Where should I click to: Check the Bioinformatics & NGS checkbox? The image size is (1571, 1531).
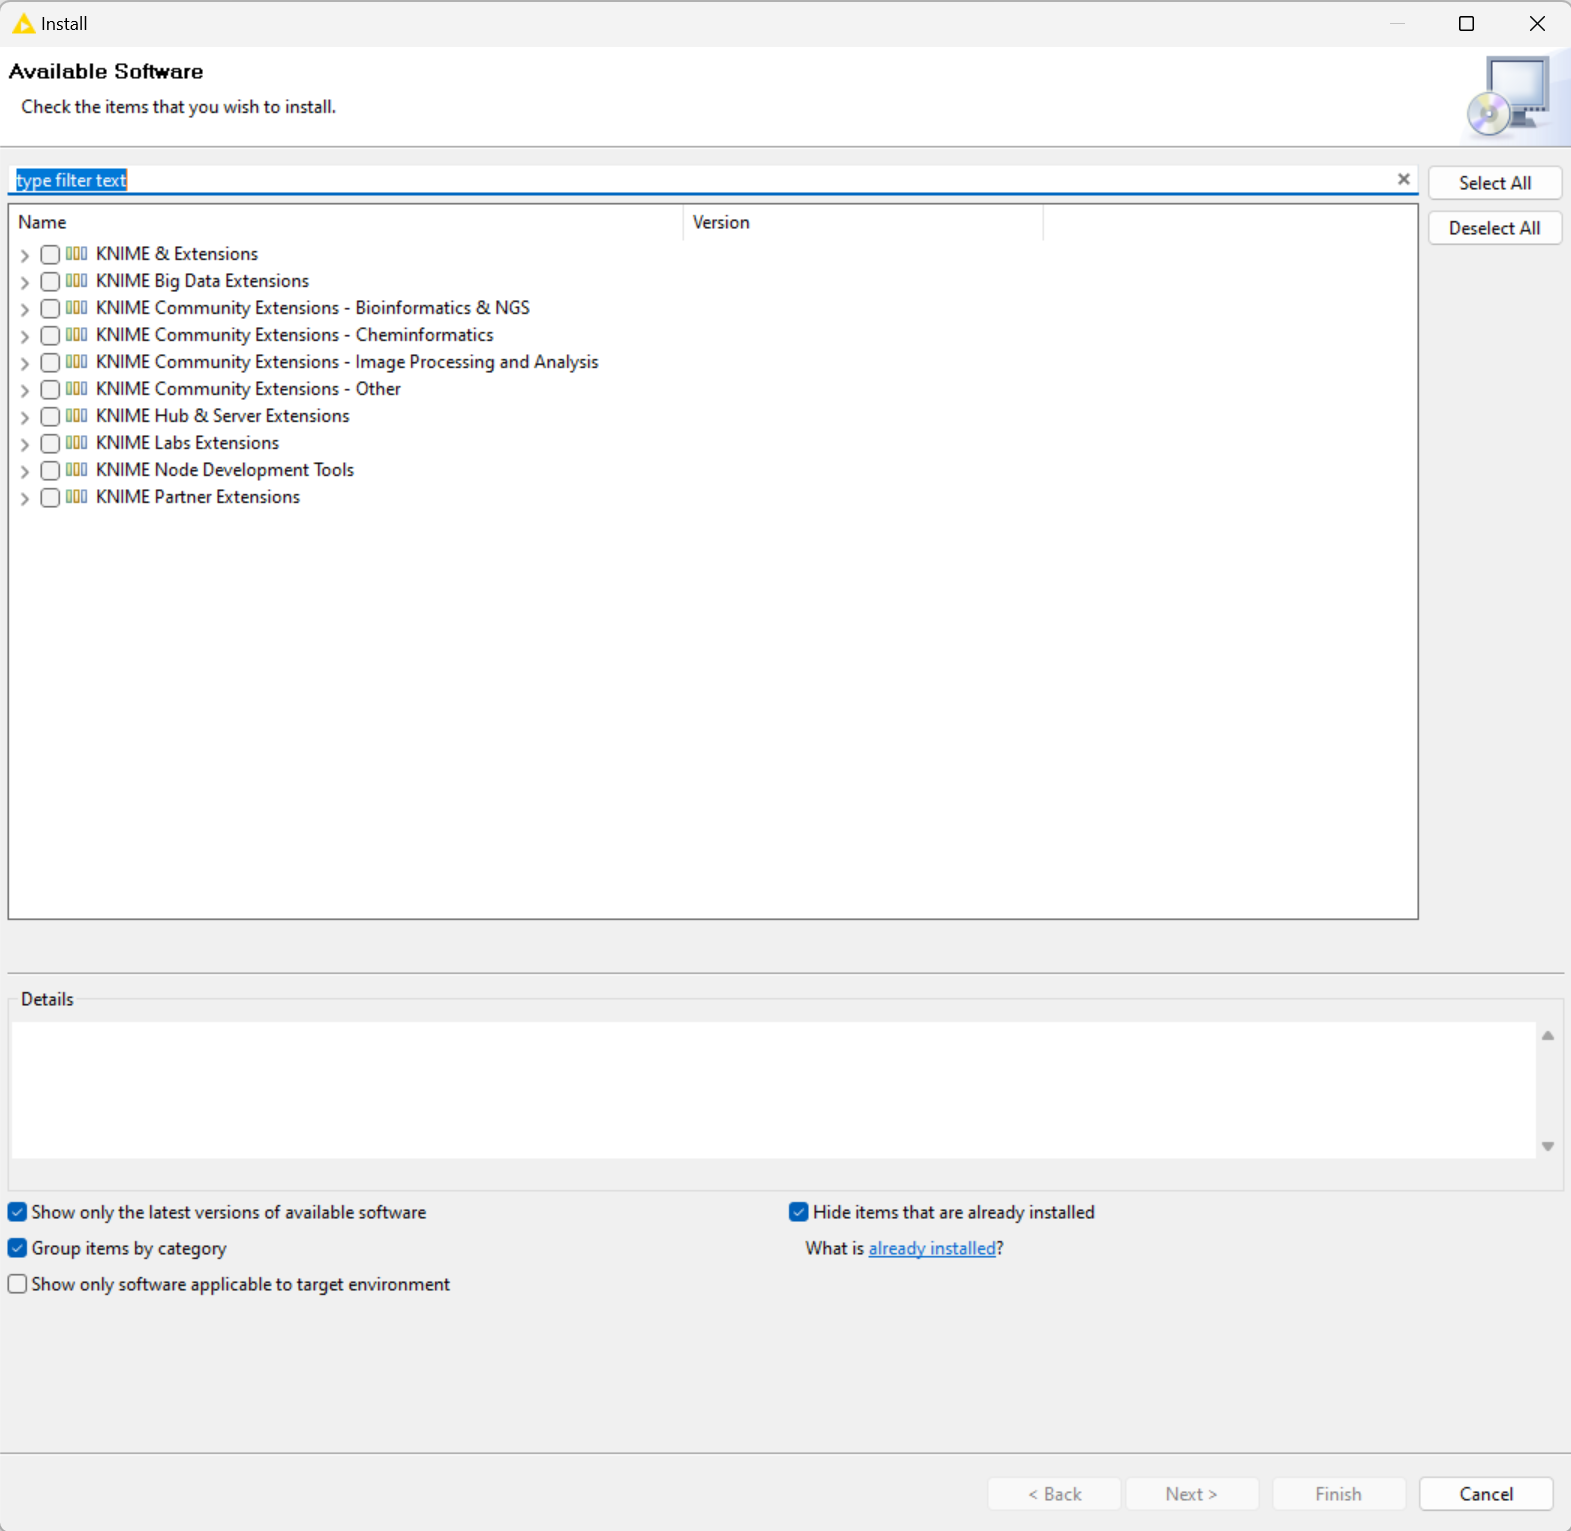click(x=50, y=309)
